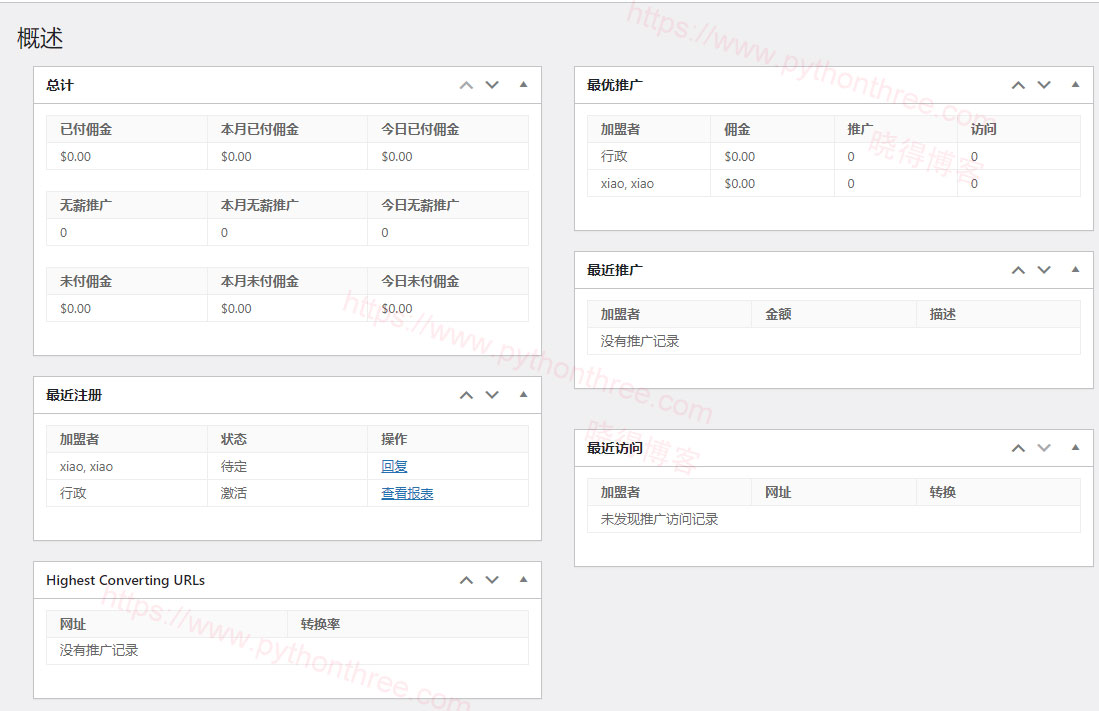
Task: Click the Highest Converting URLs title
Action: click(125, 580)
